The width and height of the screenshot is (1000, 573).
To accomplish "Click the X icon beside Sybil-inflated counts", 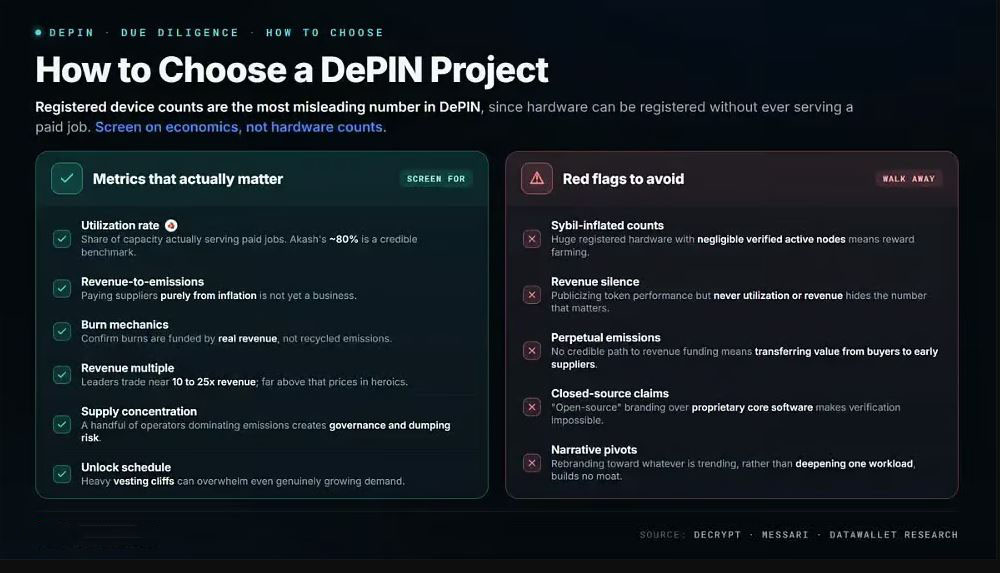I will [x=532, y=239].
